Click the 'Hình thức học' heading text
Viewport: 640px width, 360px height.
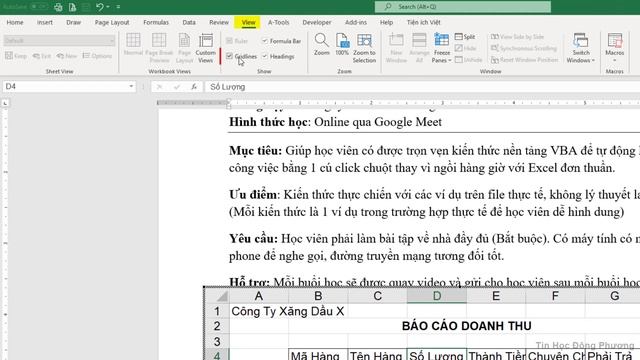268,122
